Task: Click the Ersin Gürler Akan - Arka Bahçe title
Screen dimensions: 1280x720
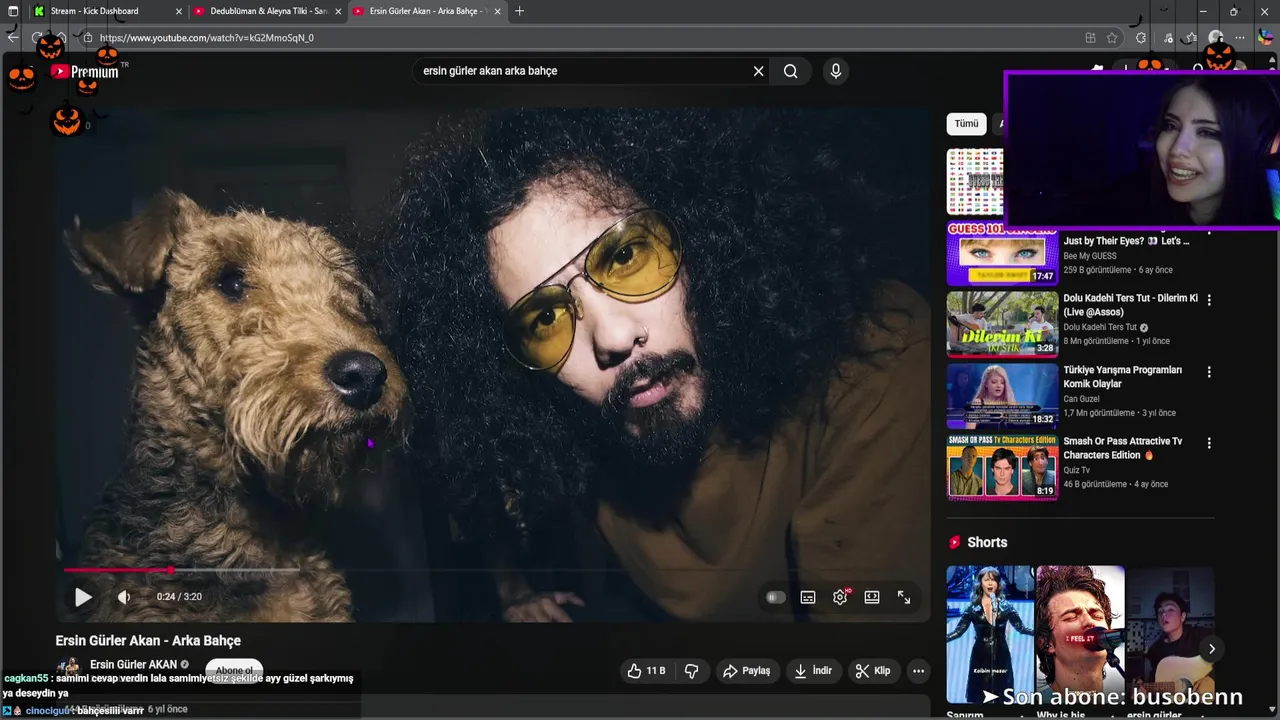Action: click(148, 641)
